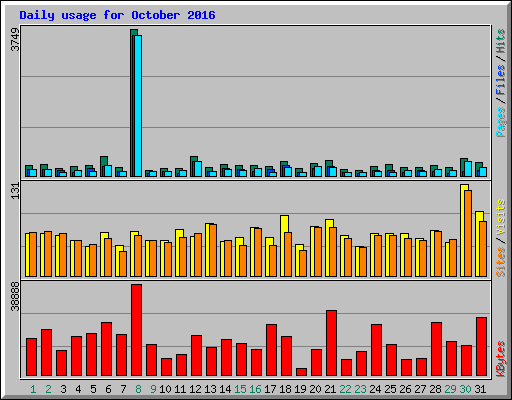
Task: Click the Sites legend label
Action: click(500, 262)
